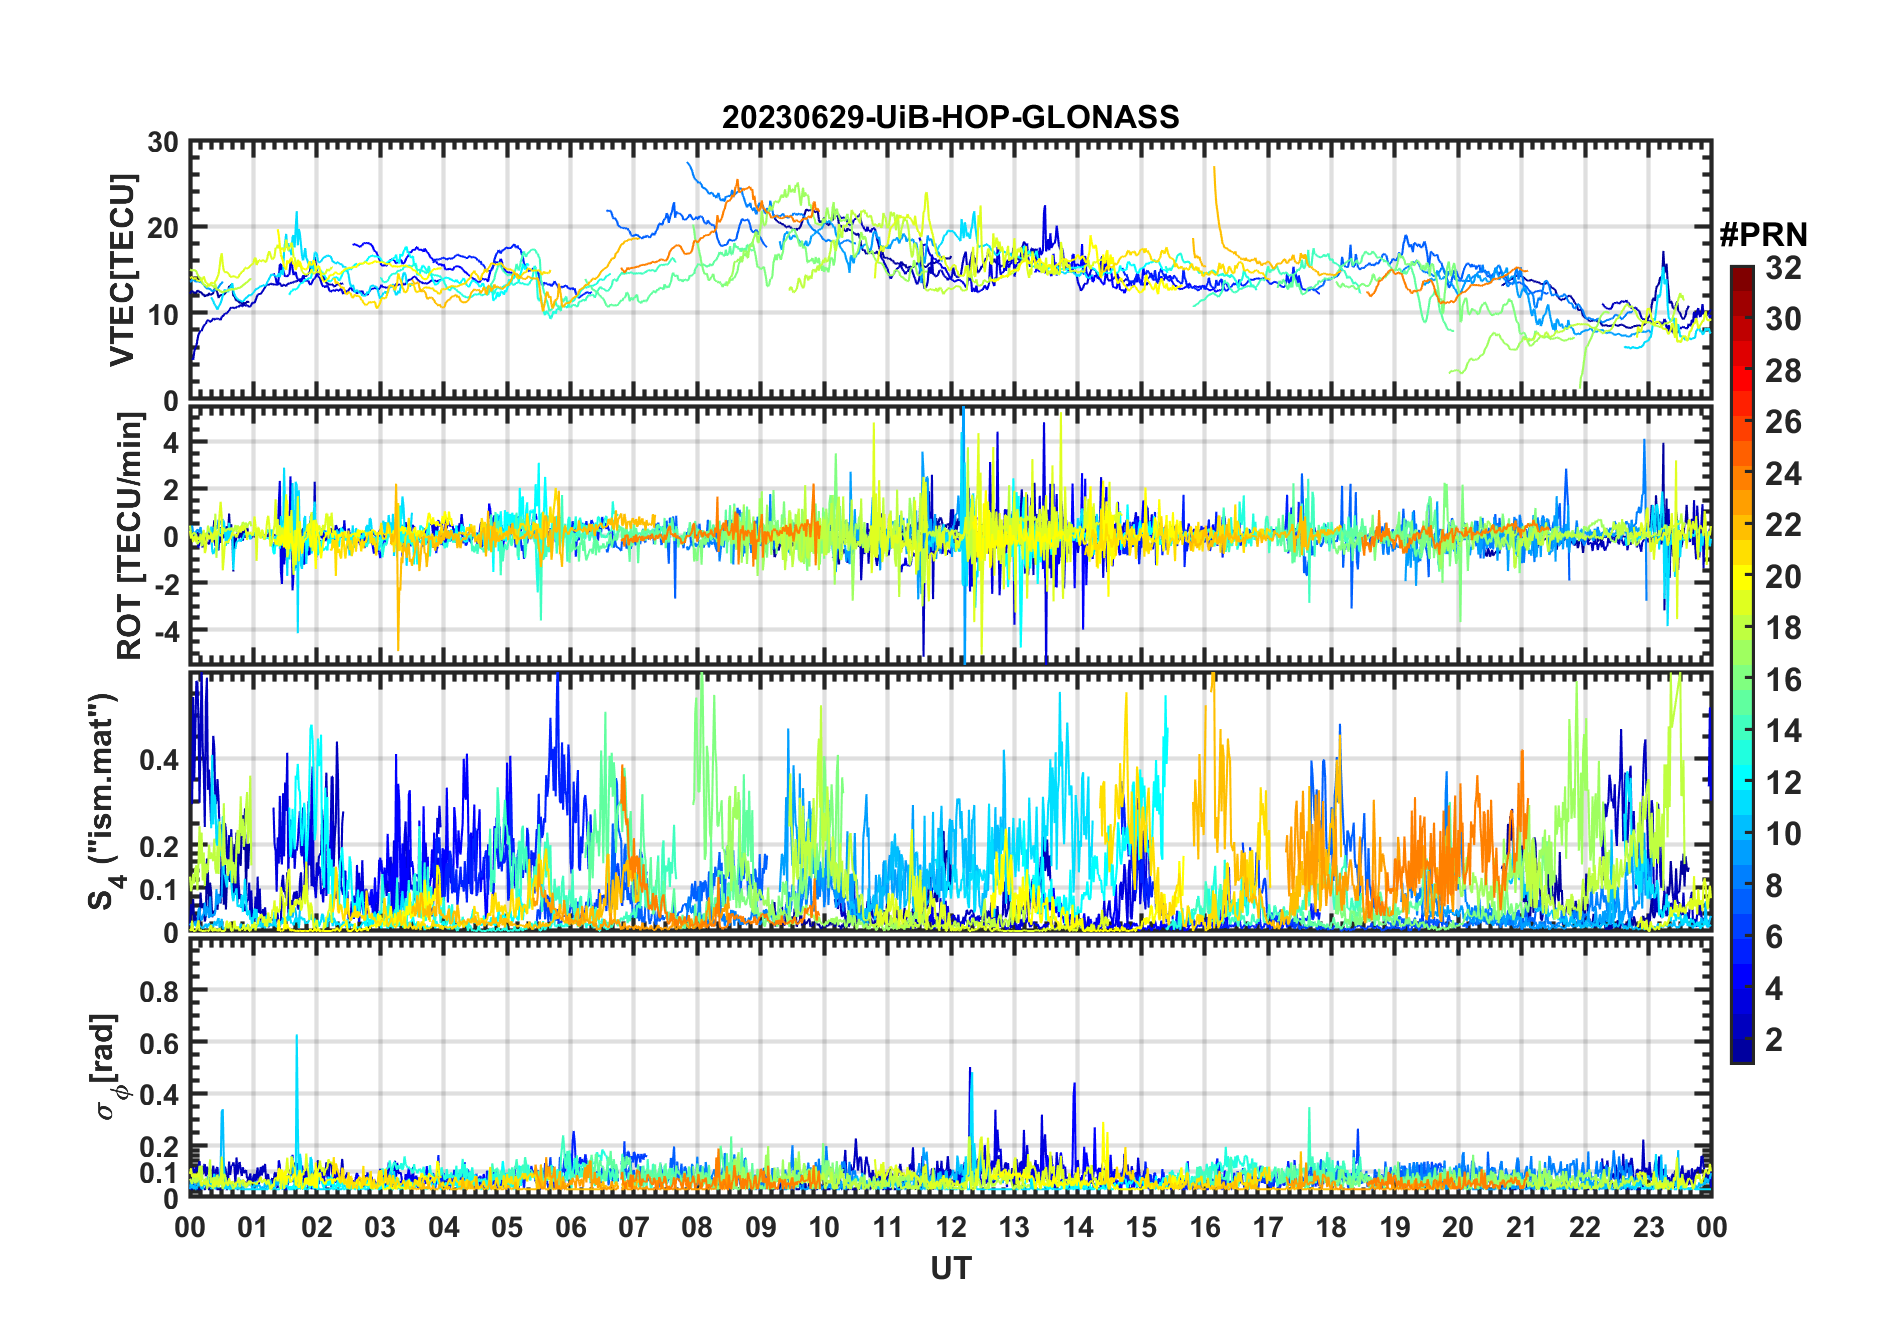Click x-axis tick label 21
The height and width of the screenshot is (1330, 1902).
(1521, 1227)
